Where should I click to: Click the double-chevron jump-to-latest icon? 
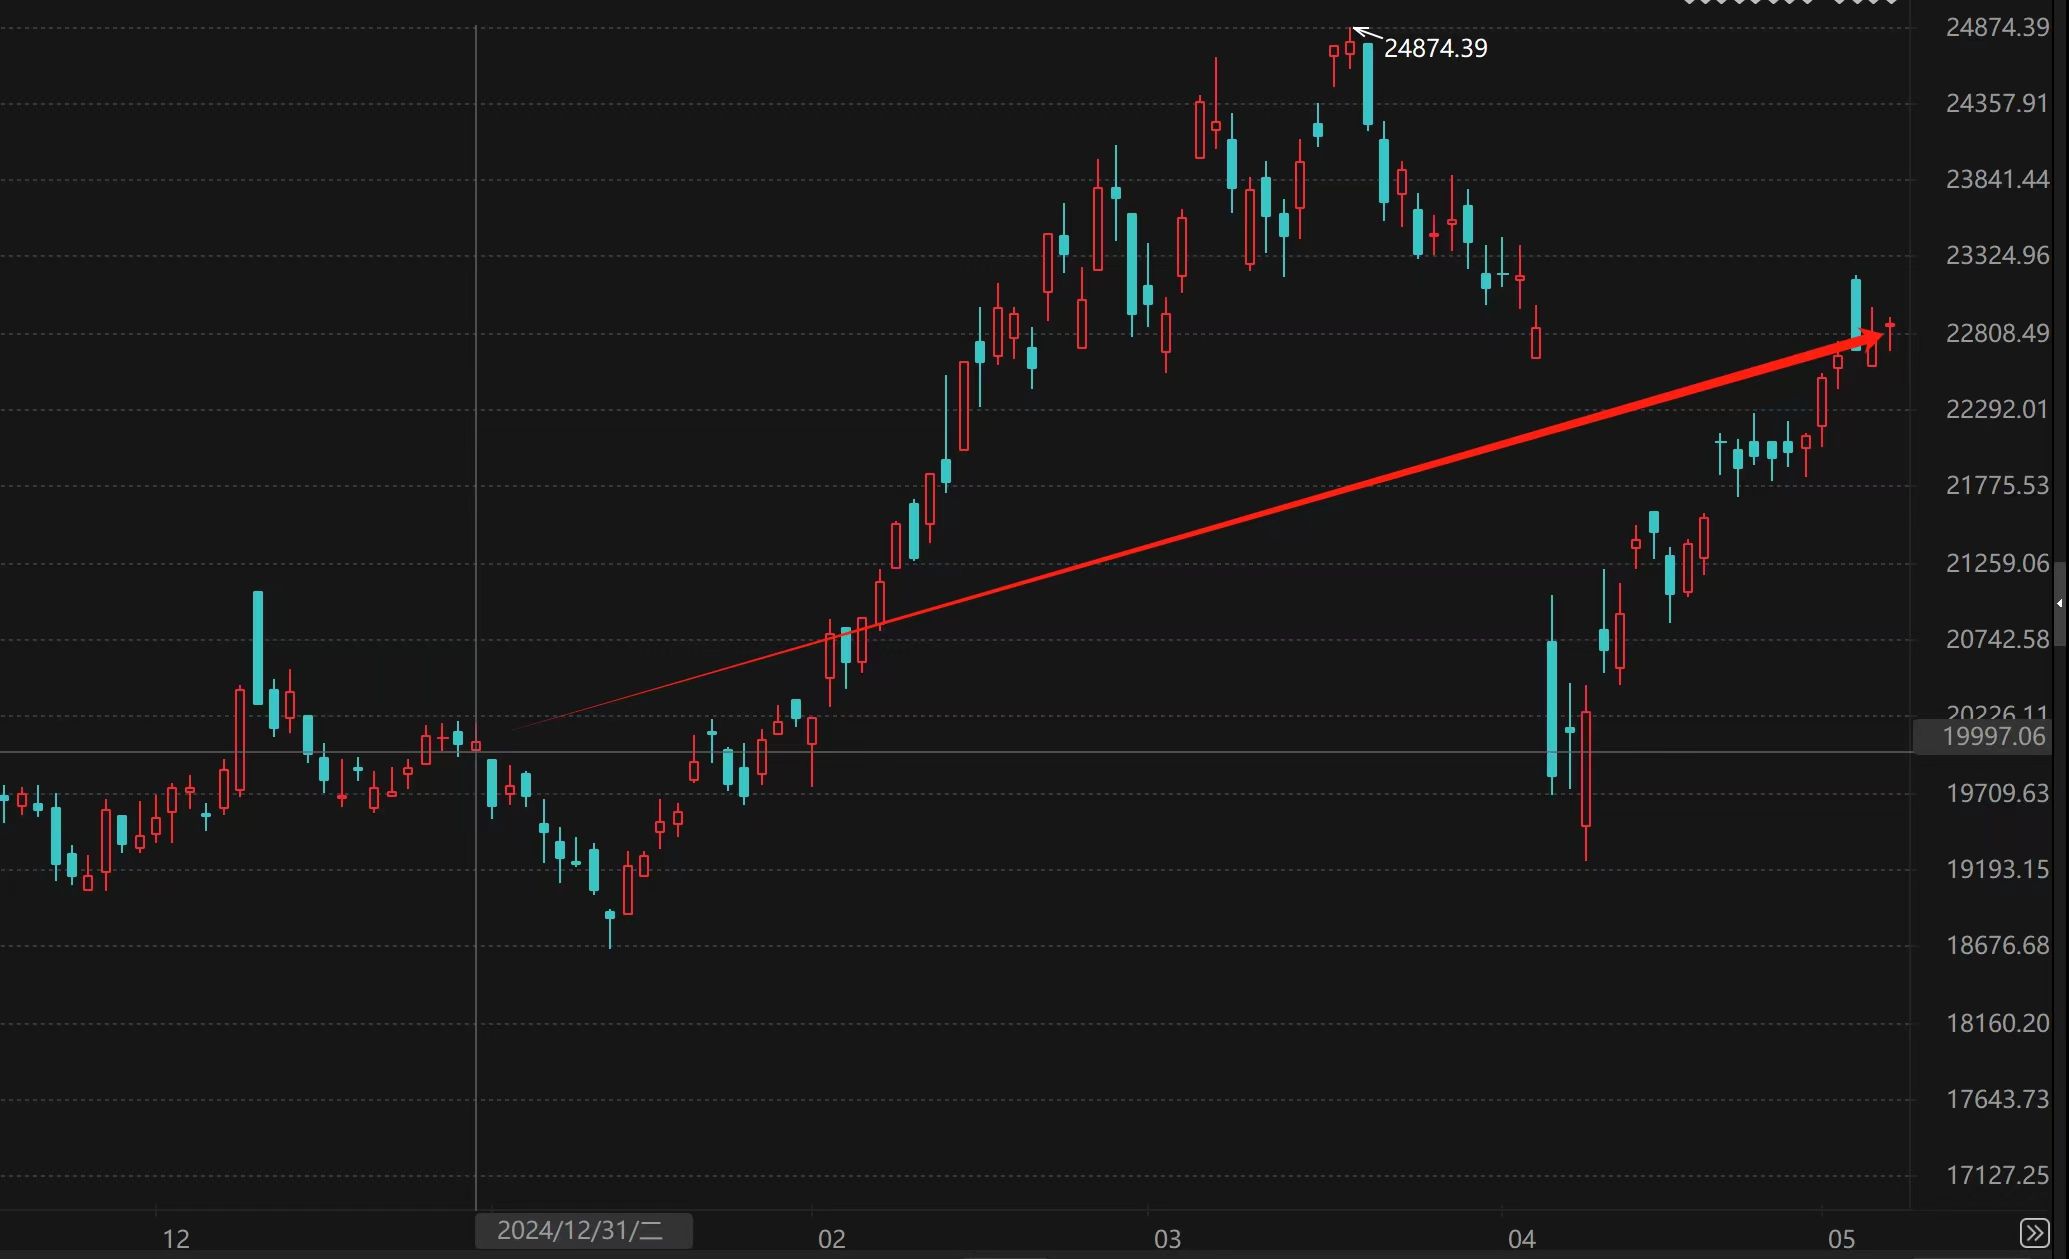click(2034, 1232)
